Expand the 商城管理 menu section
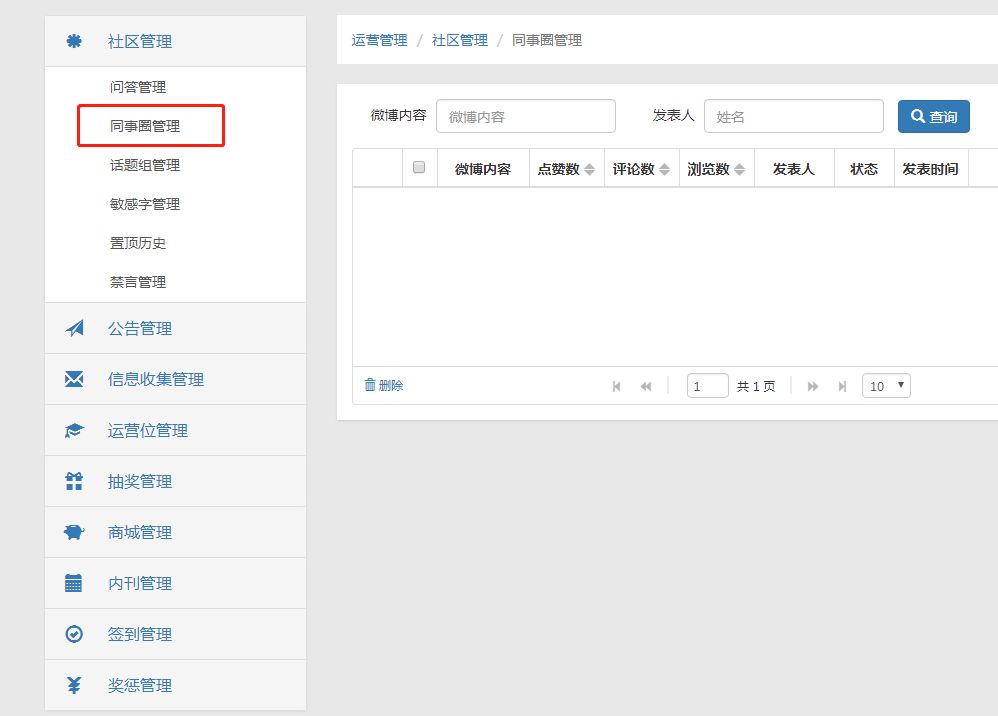Screen dimensions: 998x716 [x=175, y=533]
